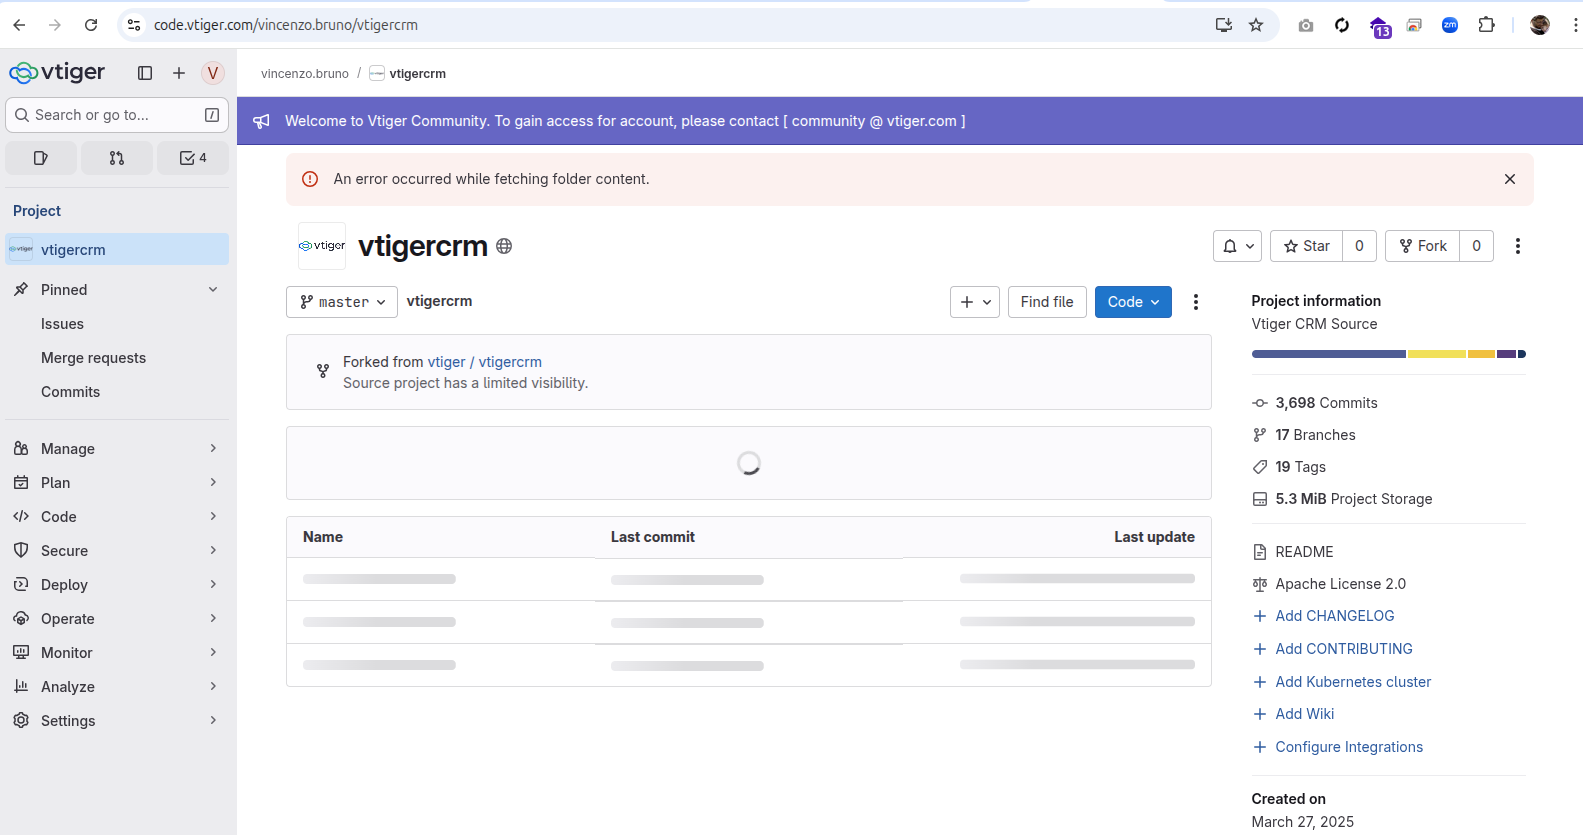The image size is (1583, 835).
Task: Star the vtigercrm project
Action: tap(1307, 246)
